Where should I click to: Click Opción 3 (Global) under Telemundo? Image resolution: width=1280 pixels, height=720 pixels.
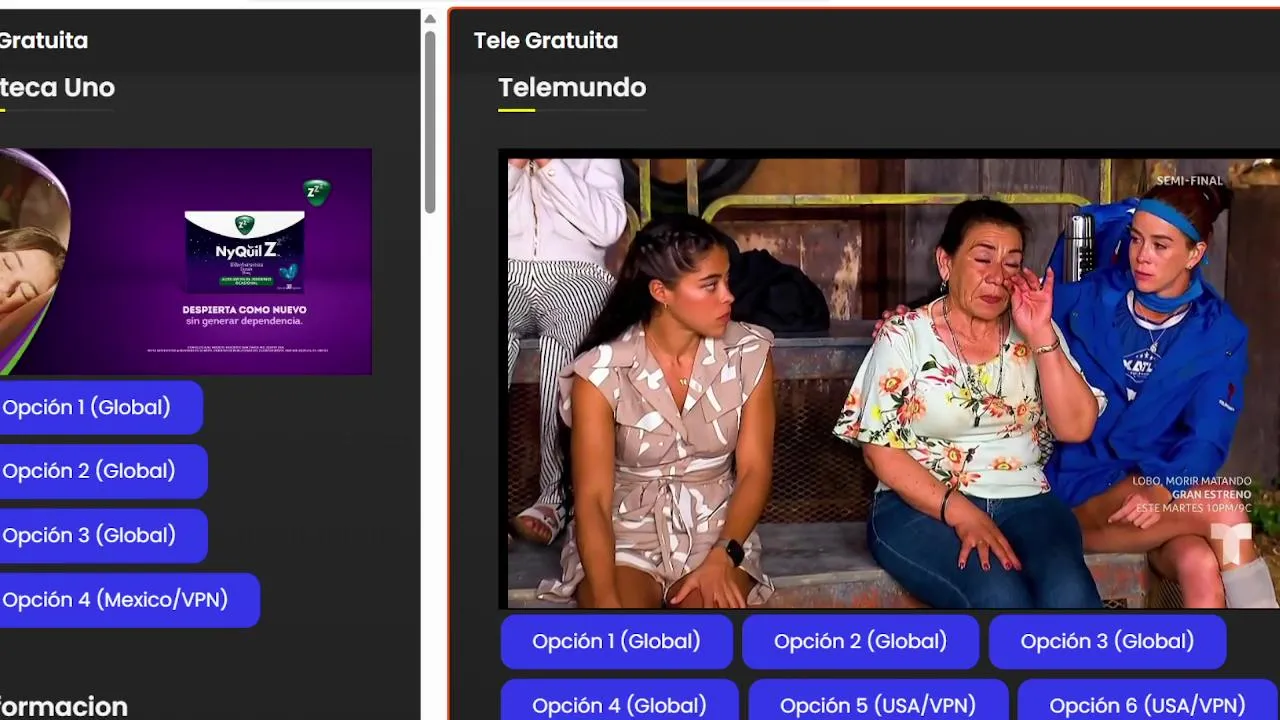click(1107, 641)
